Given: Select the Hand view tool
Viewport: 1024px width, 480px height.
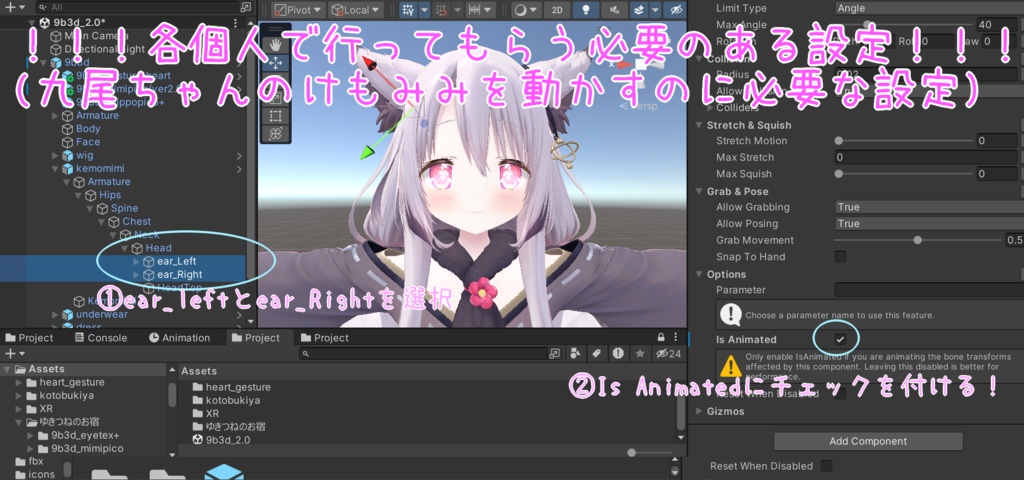Looking at the screenshot, I should coord(276,45).
